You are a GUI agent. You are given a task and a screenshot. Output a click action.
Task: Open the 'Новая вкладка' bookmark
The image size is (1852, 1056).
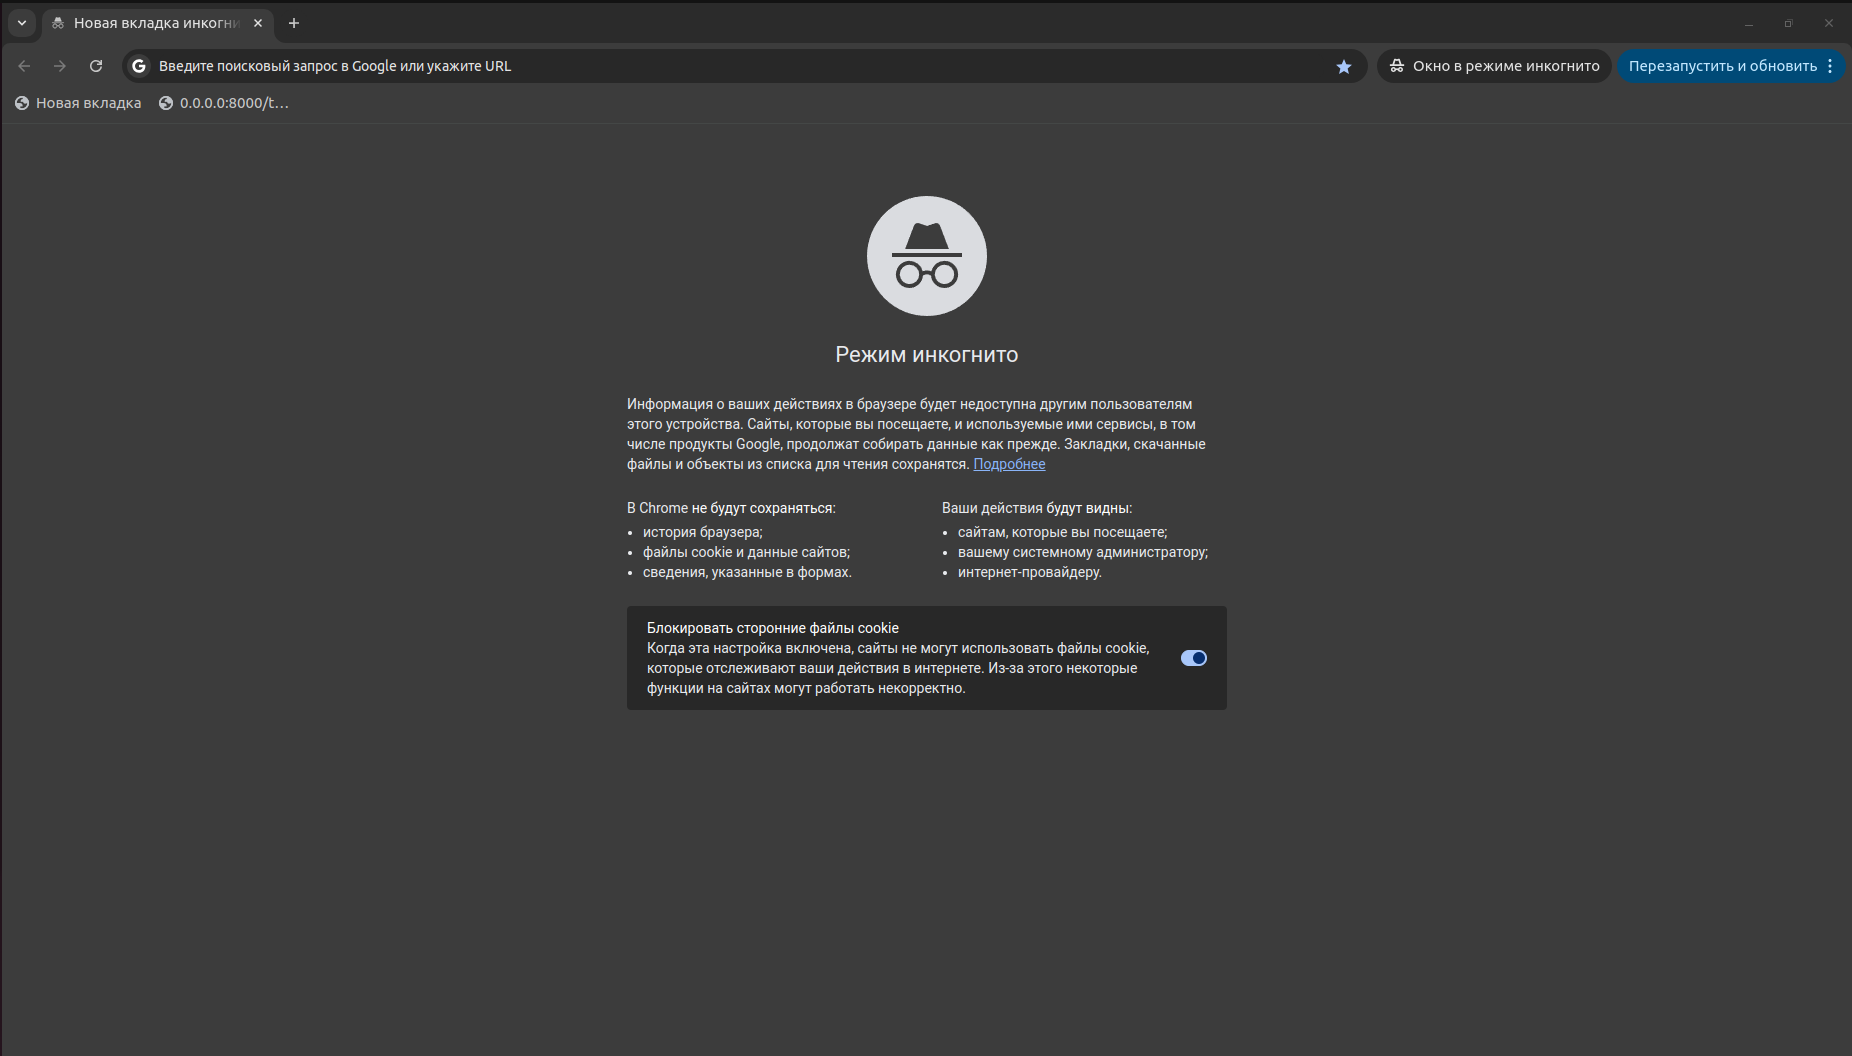tap(78, 103)
